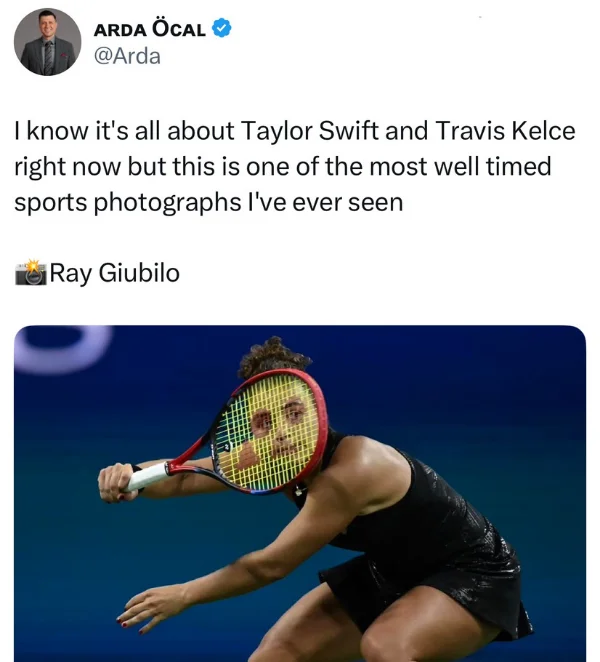Click the player's outstretched lower hand
600x662 pixels.
click(146, 607)
